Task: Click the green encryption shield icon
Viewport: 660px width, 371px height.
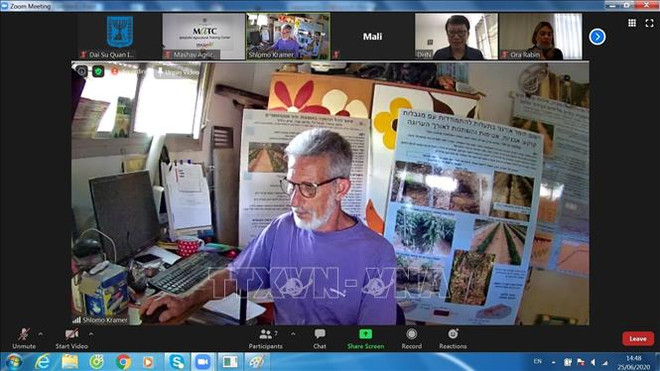Action: (98, 71)
